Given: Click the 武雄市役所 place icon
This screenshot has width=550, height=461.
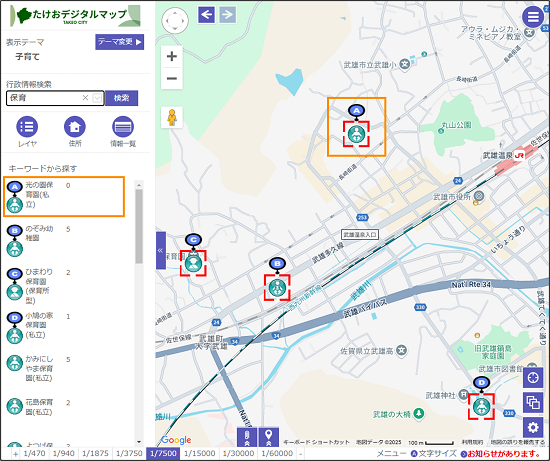Looking at the screenshot, I should click(479, 196).
